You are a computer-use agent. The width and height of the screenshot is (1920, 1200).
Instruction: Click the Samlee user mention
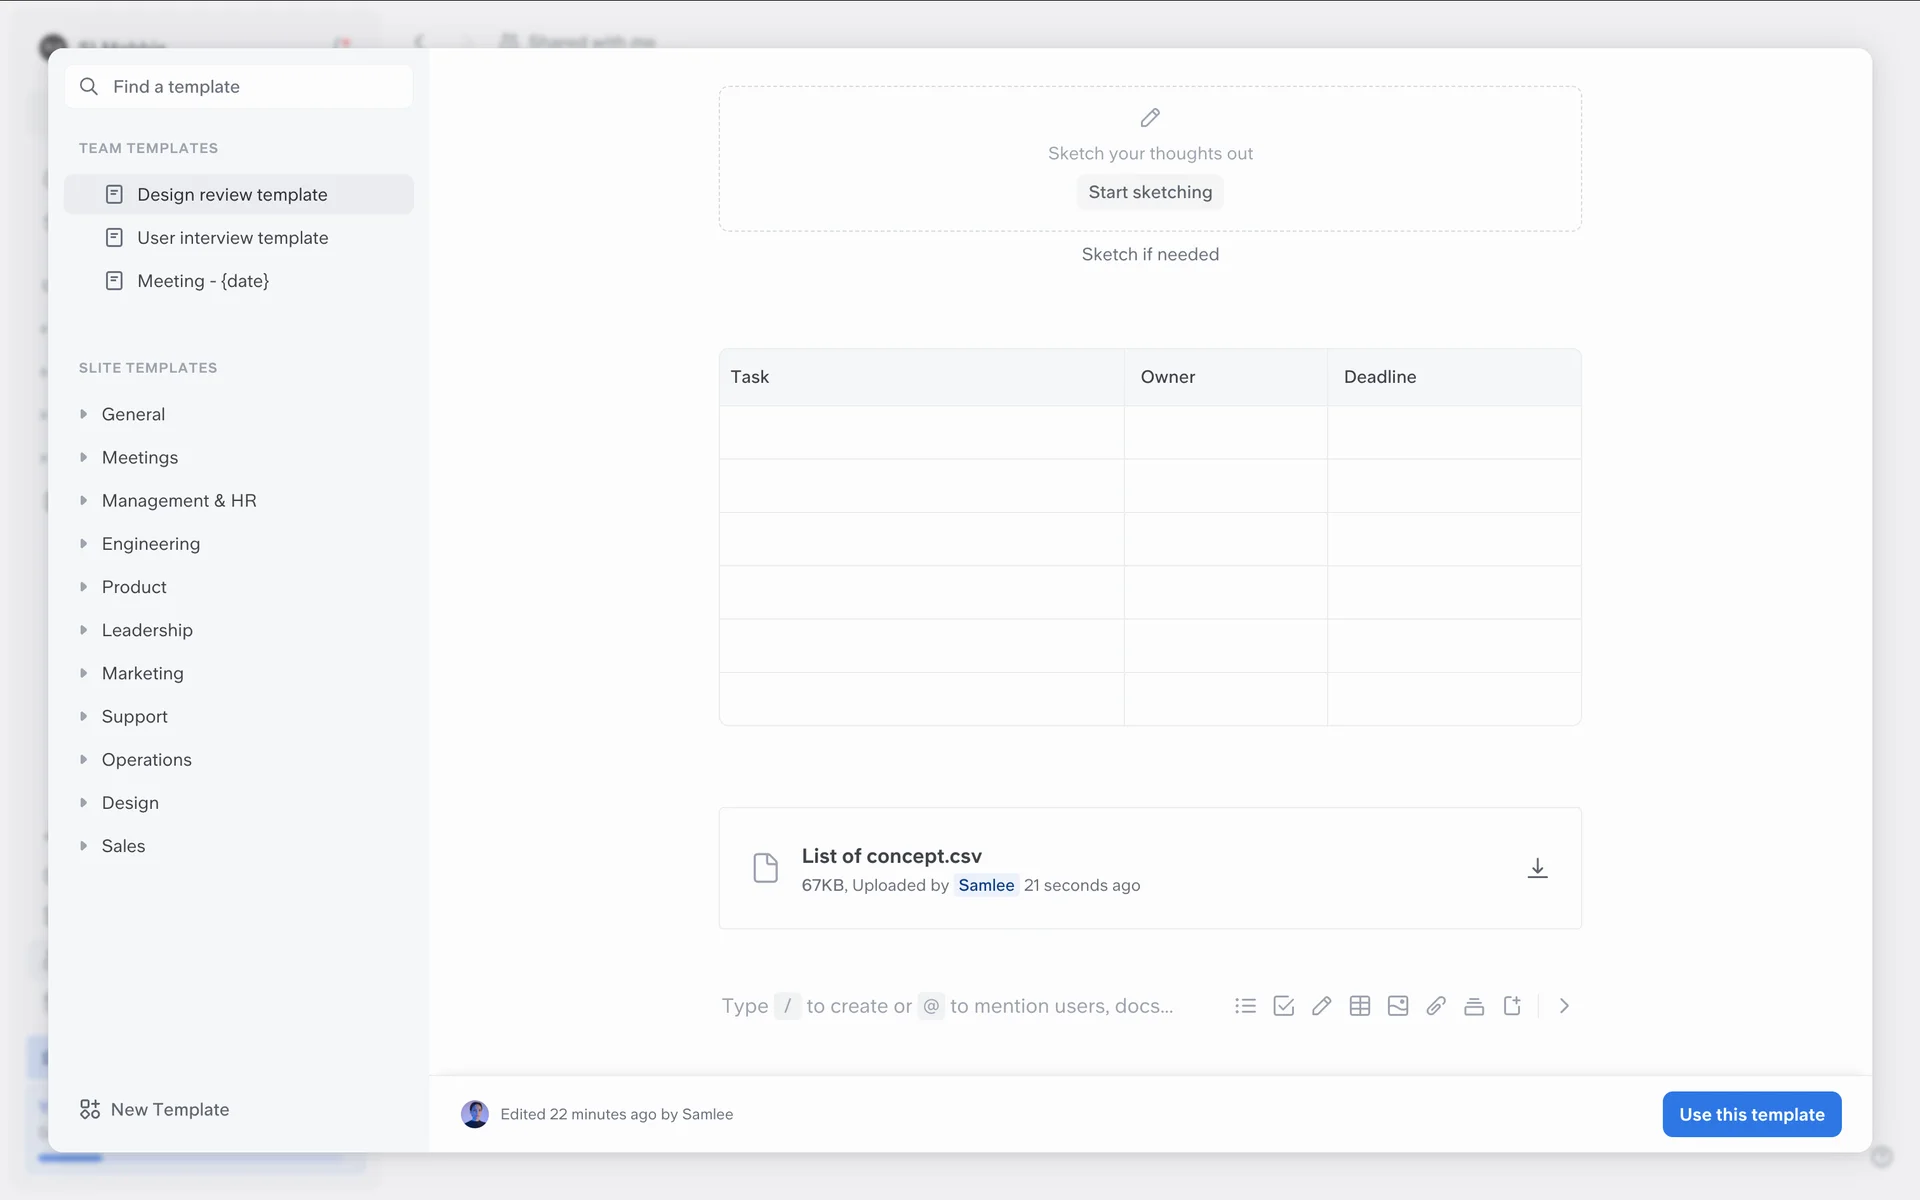tap(986, 885)
